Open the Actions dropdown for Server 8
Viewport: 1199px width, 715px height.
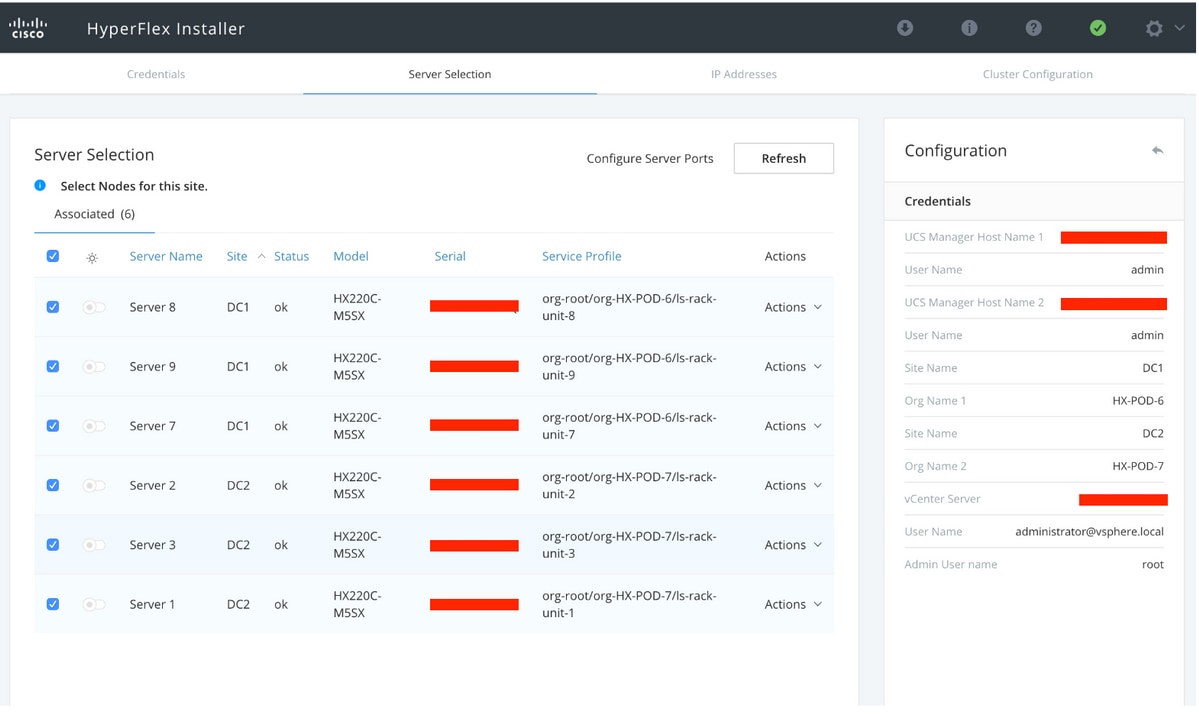793,307
